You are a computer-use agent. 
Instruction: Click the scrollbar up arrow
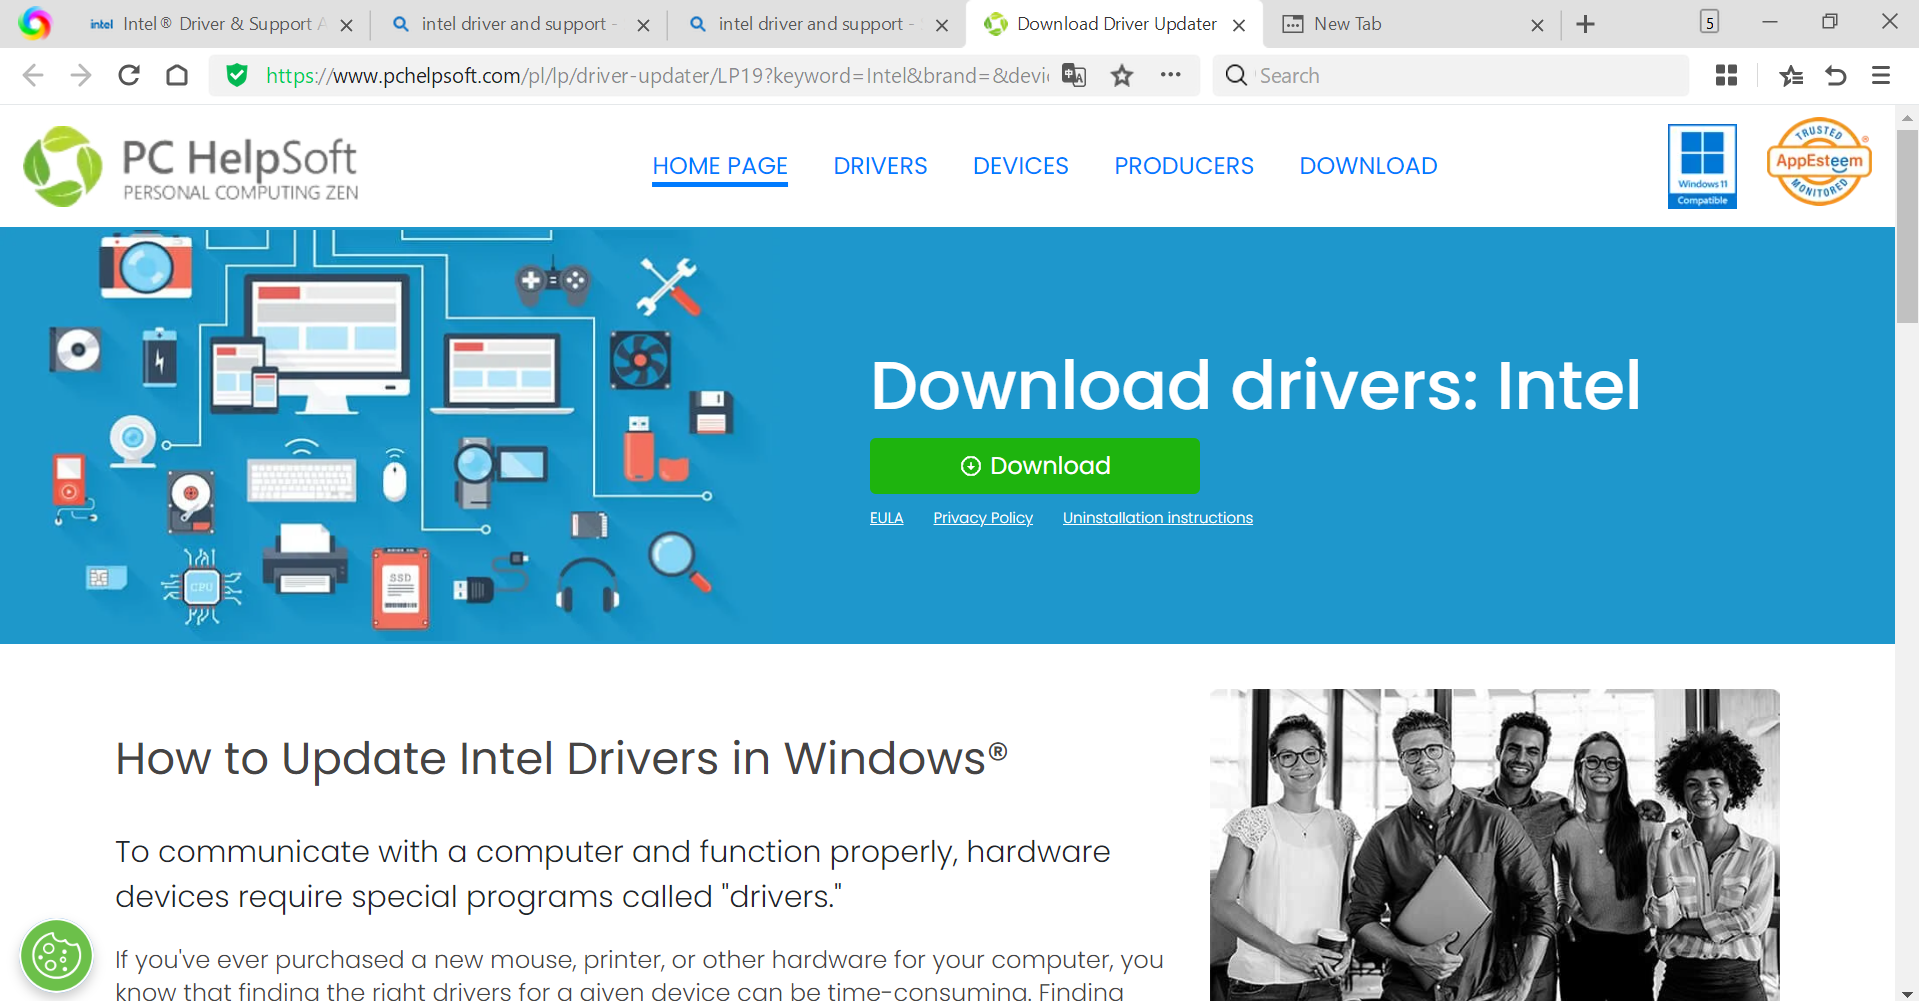click(1907, 117)
